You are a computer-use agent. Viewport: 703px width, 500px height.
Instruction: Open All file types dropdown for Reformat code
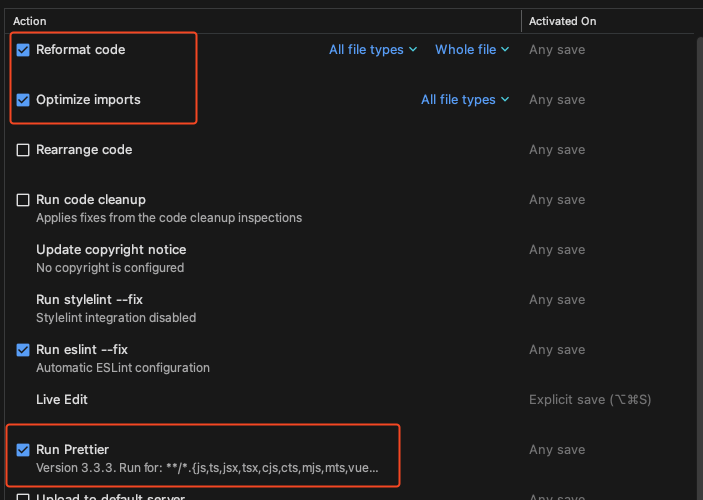pos(373,50)
